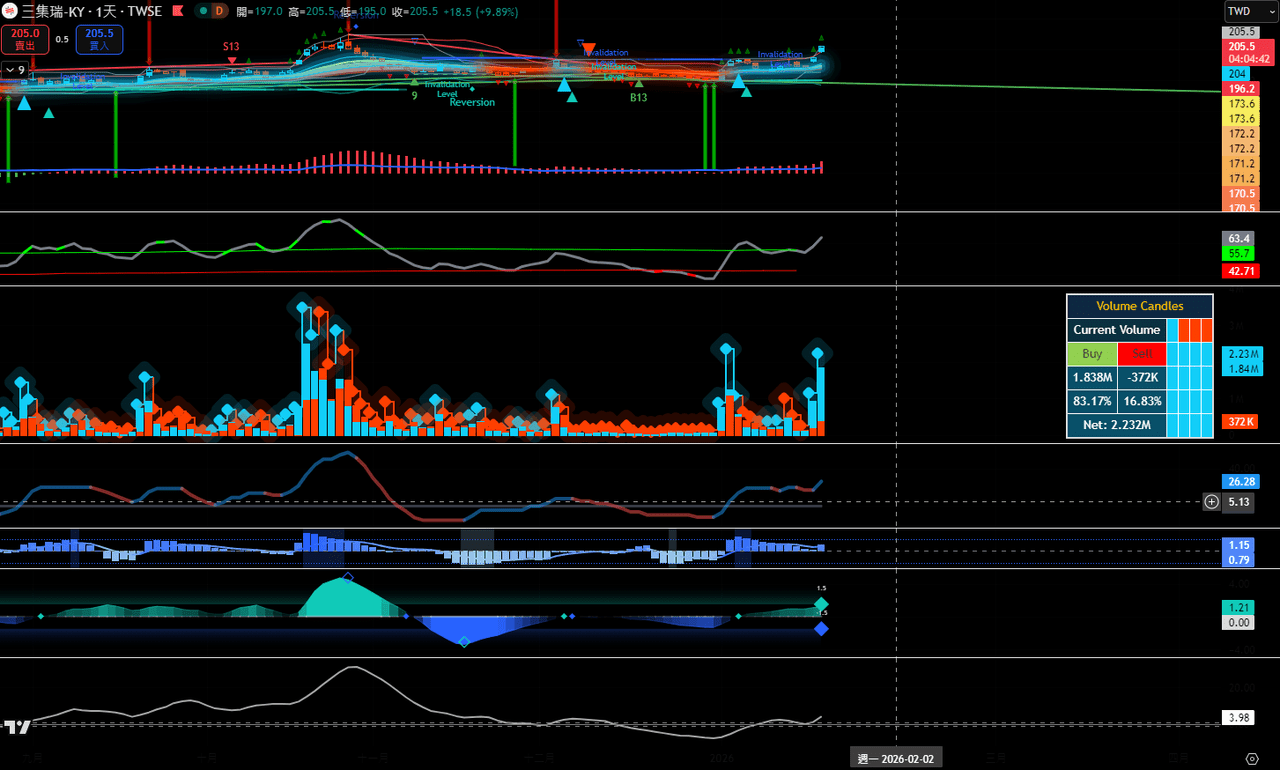Click the 205.0 賣出 sell button
Screen dimensions: 1280x770
(x=25, y=39)
